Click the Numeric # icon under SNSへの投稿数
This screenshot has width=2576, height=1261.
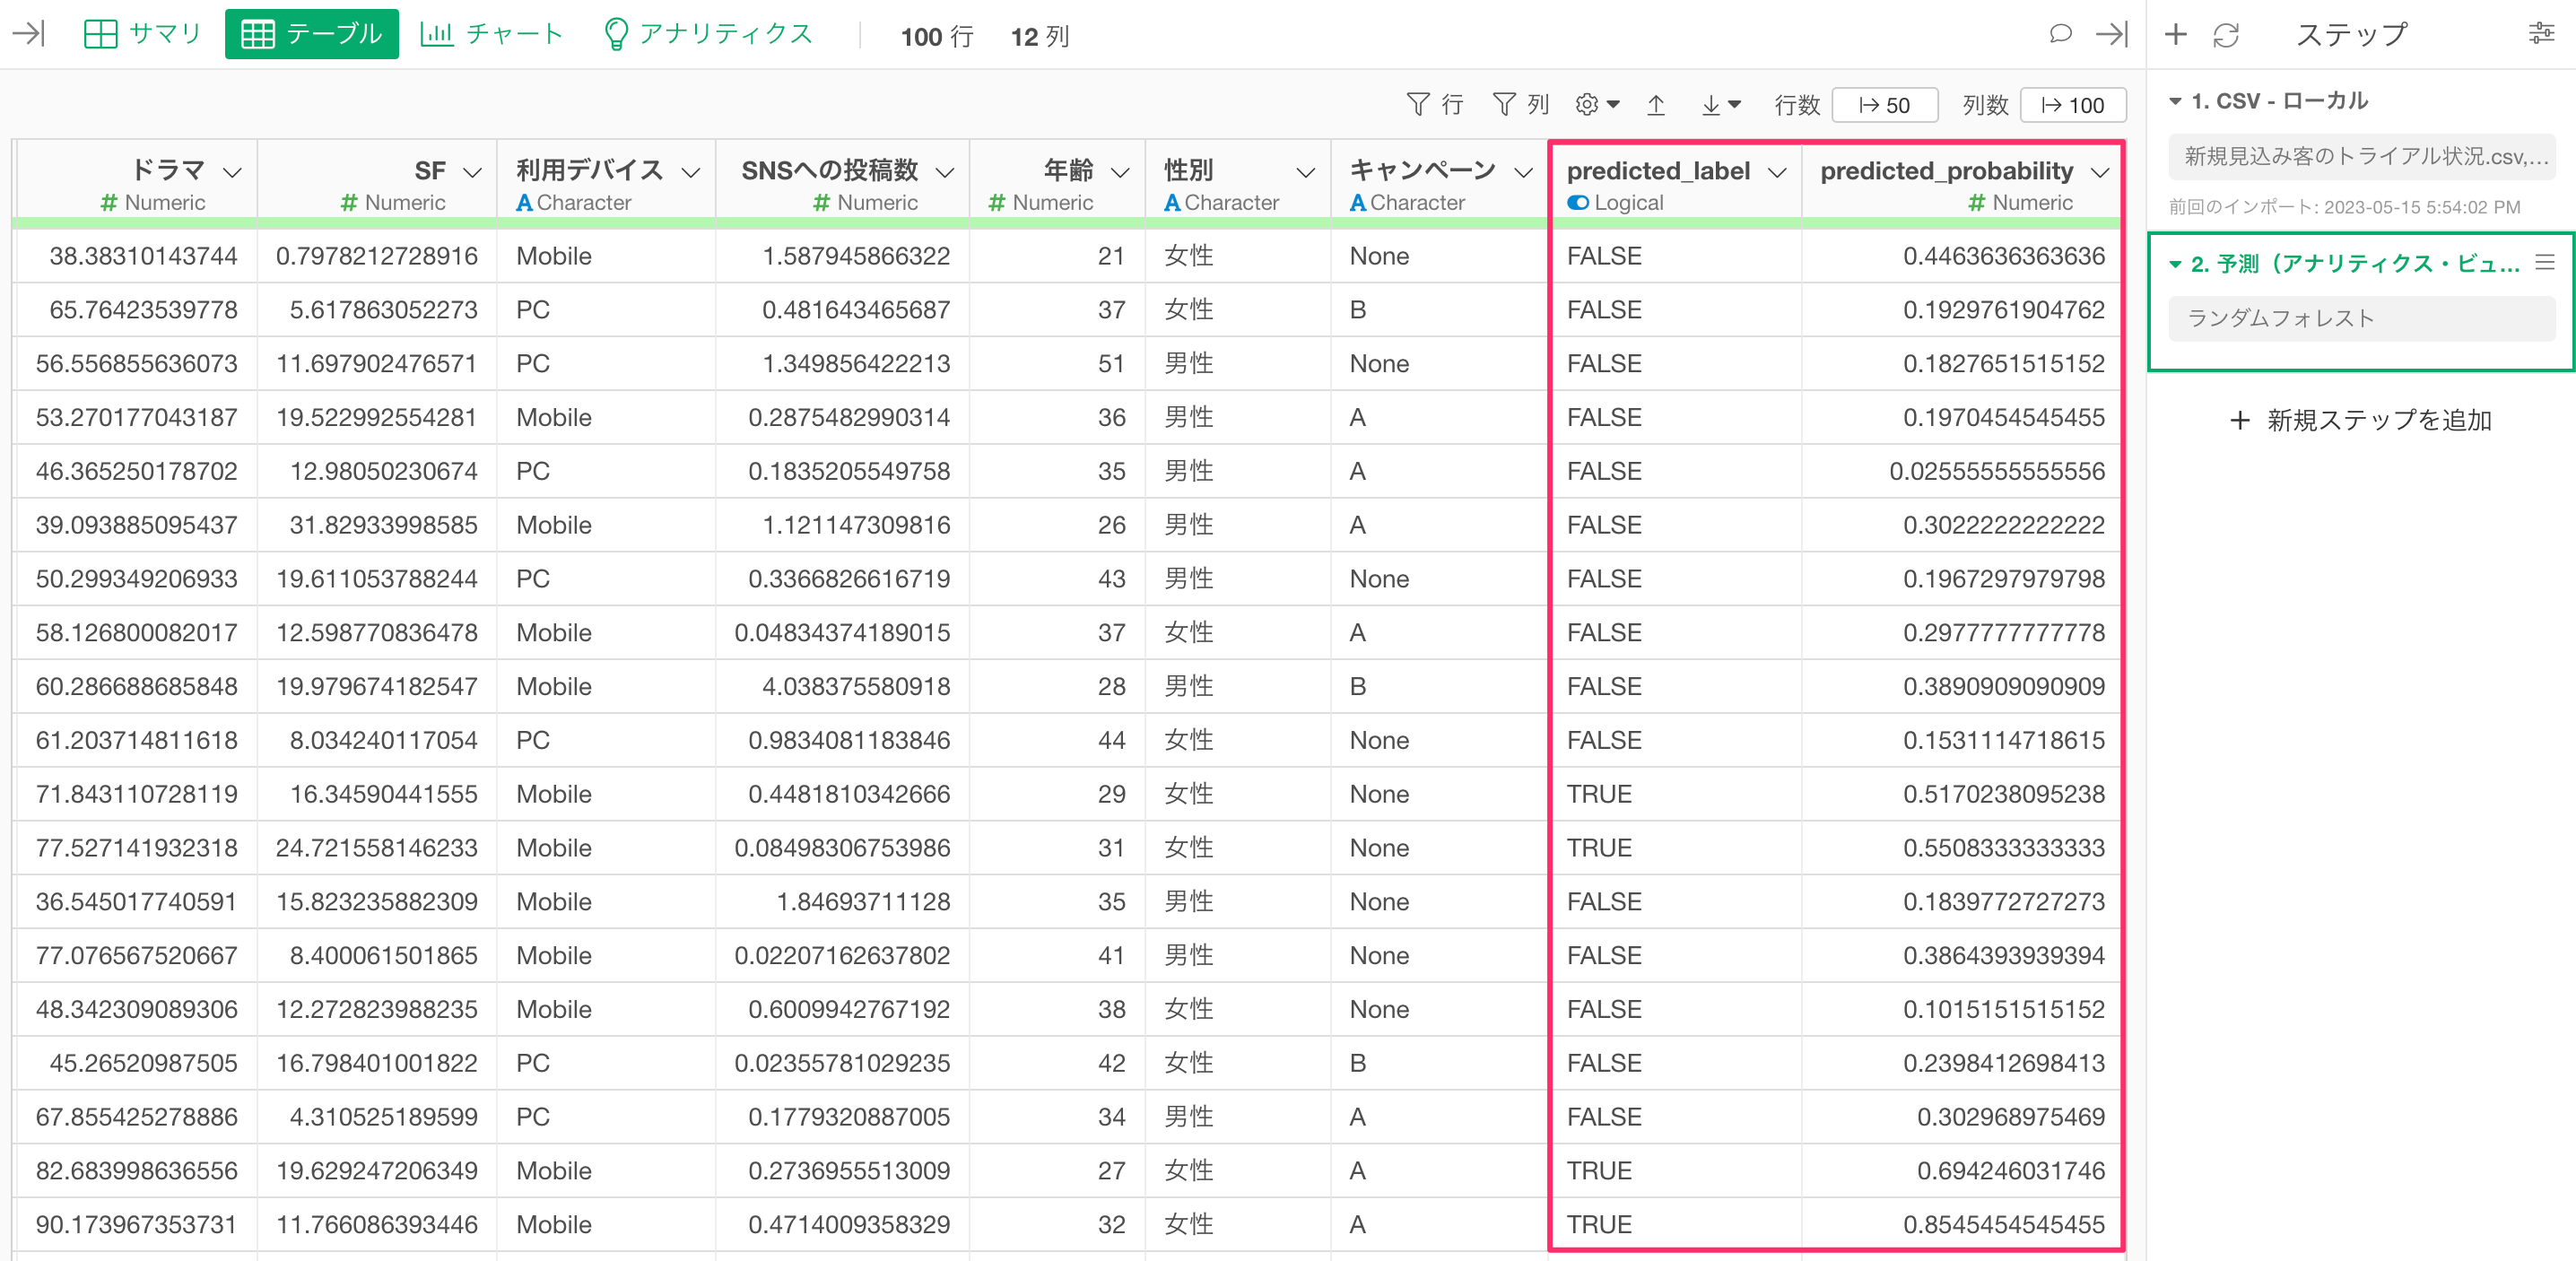pos(821,203)
